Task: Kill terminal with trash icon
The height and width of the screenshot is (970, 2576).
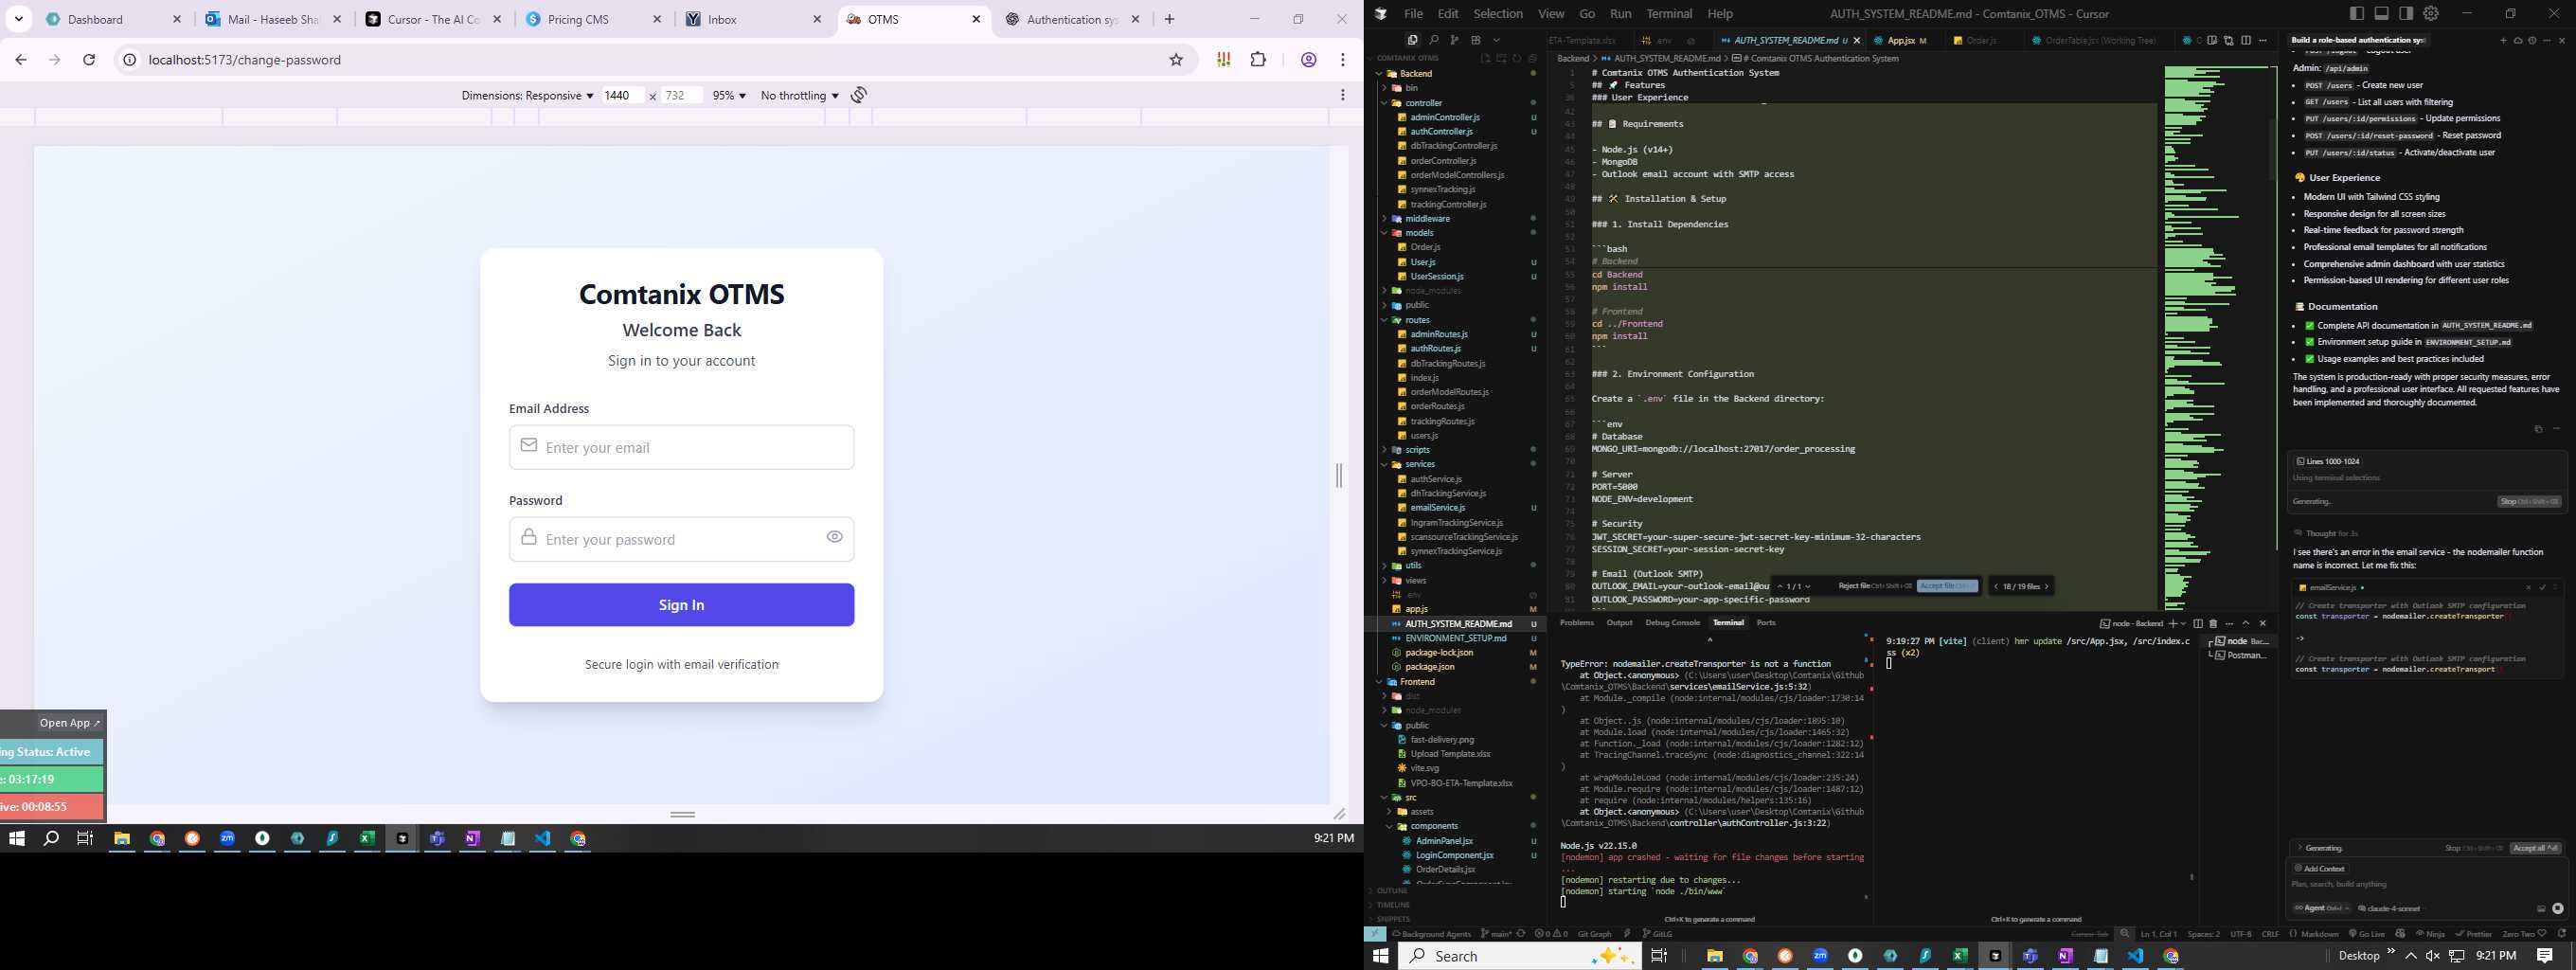Action: [2213, 623]
